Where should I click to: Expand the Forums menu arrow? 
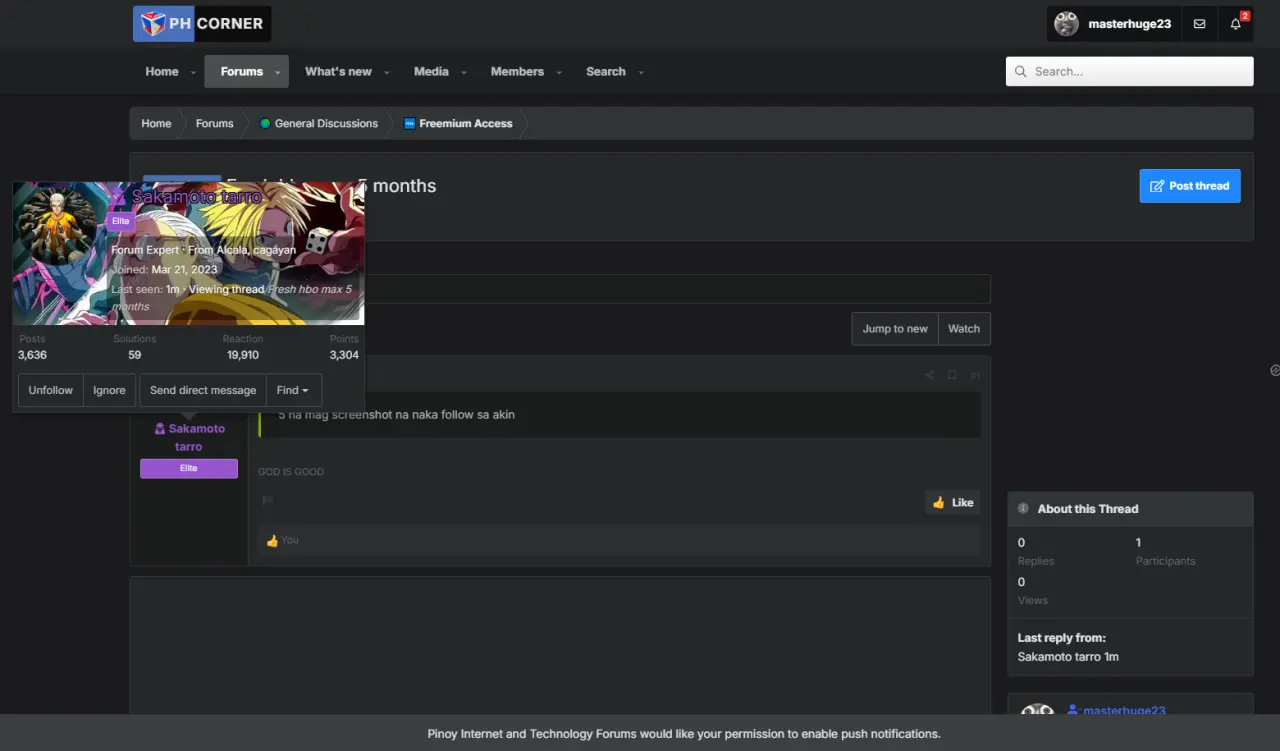(277, 72)
